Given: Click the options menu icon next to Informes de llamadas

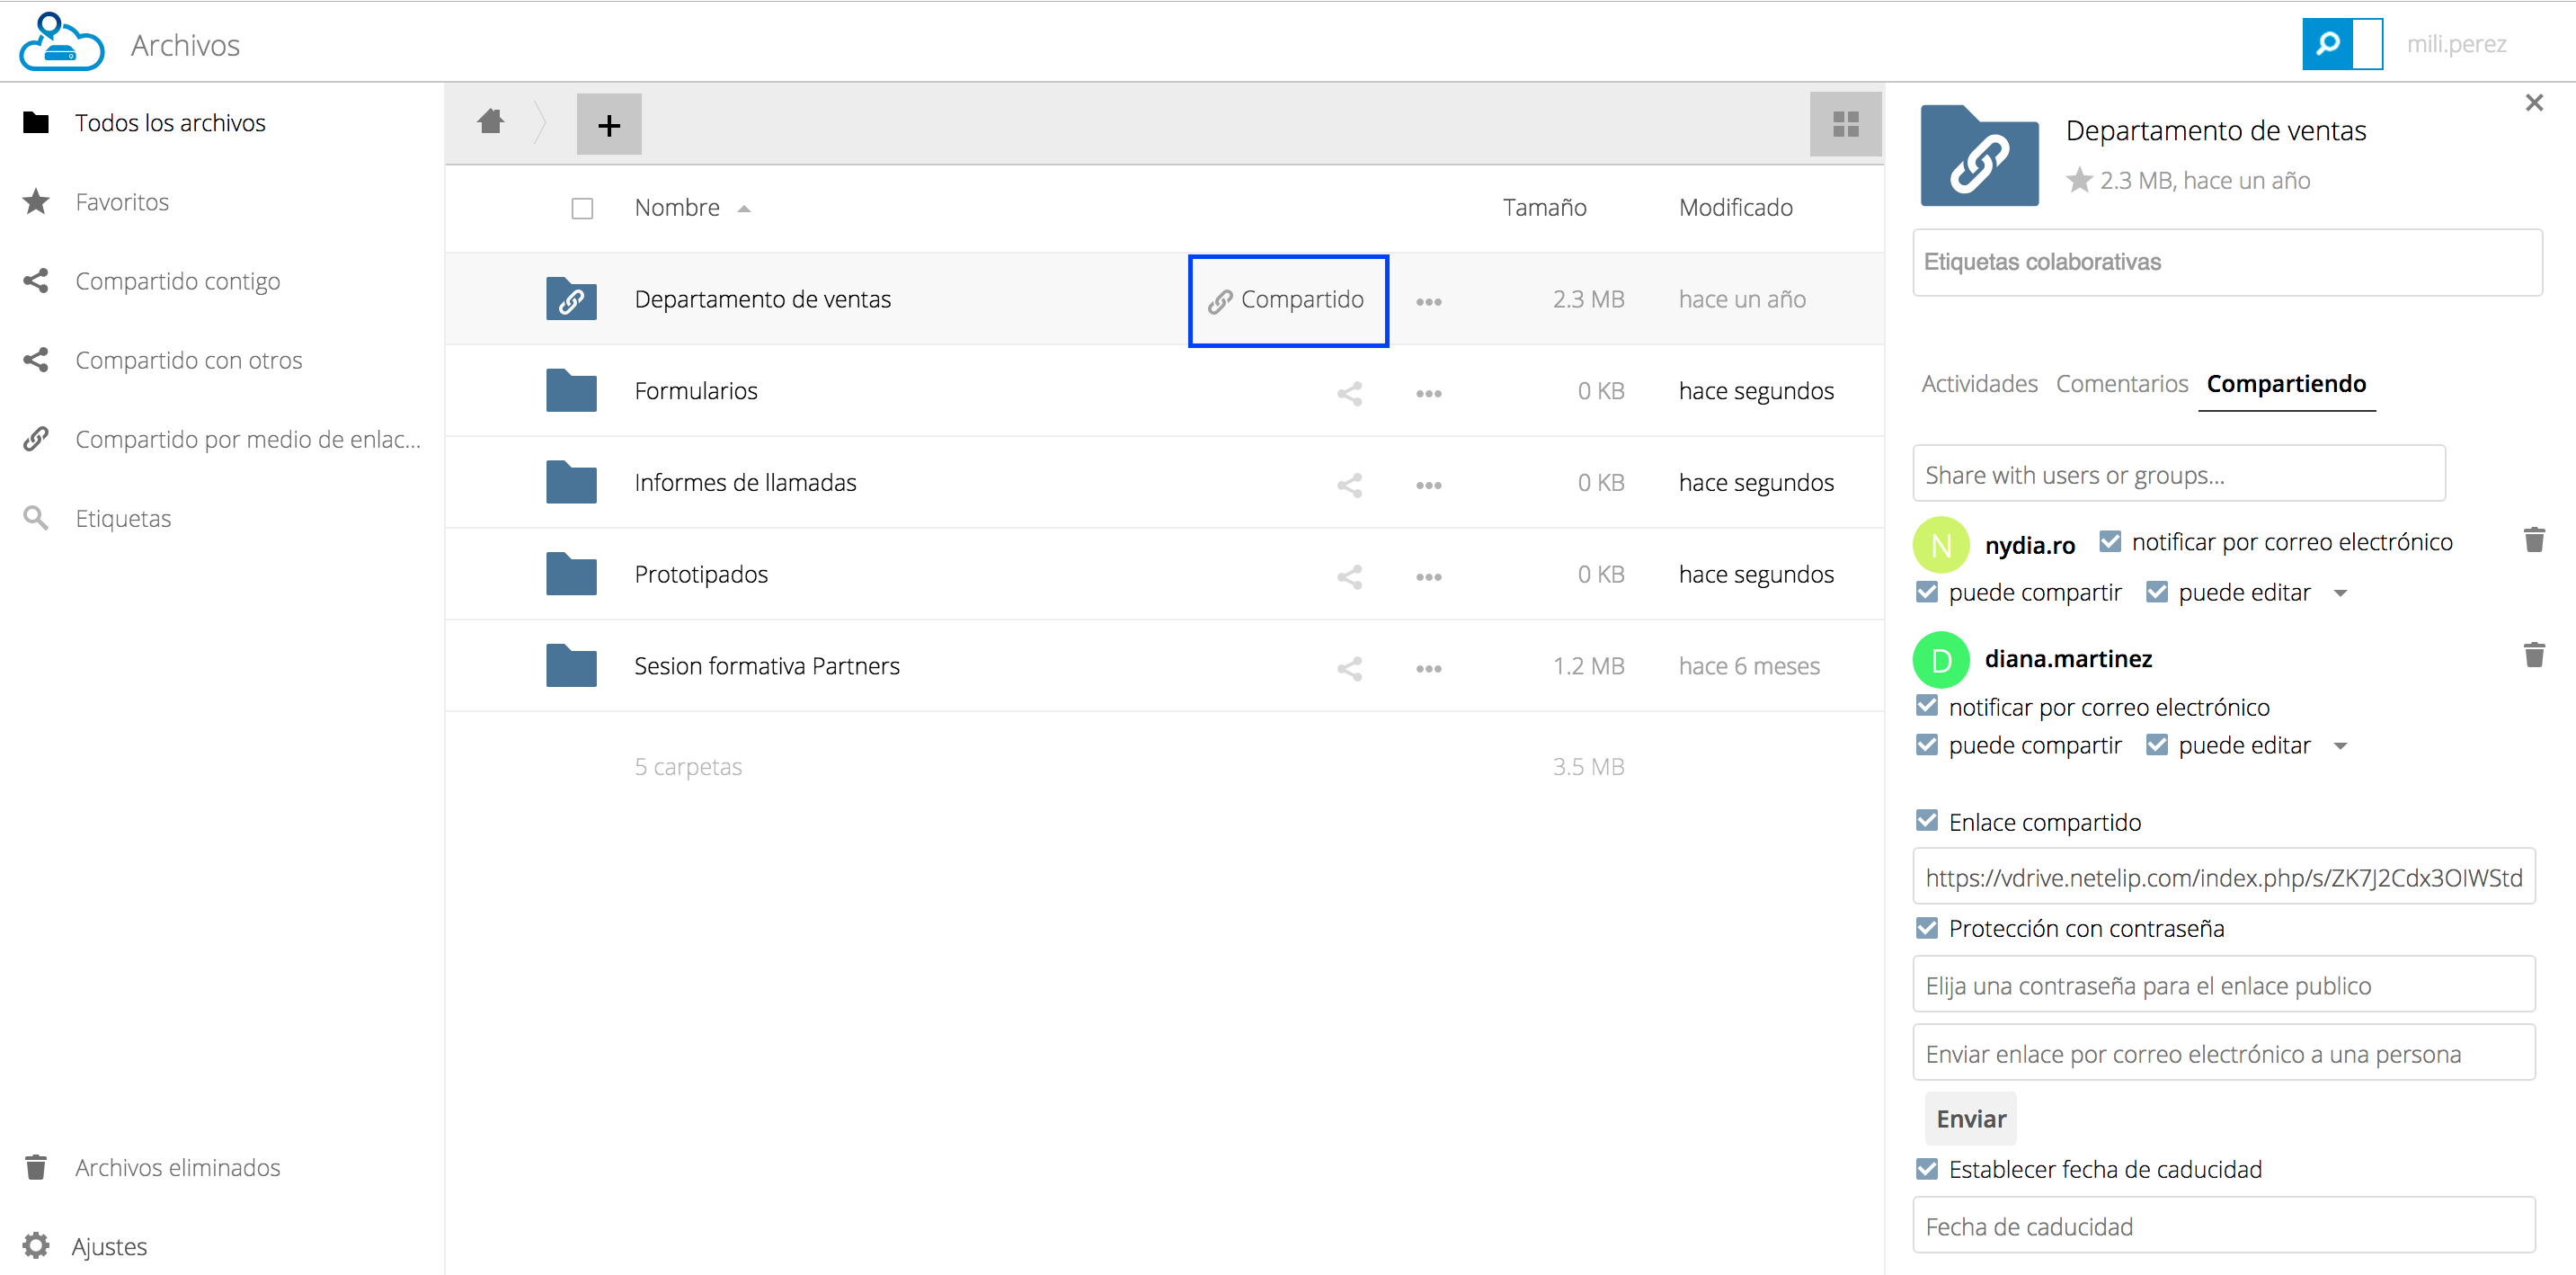Looking at the screenshot, I should (1427, 483).
